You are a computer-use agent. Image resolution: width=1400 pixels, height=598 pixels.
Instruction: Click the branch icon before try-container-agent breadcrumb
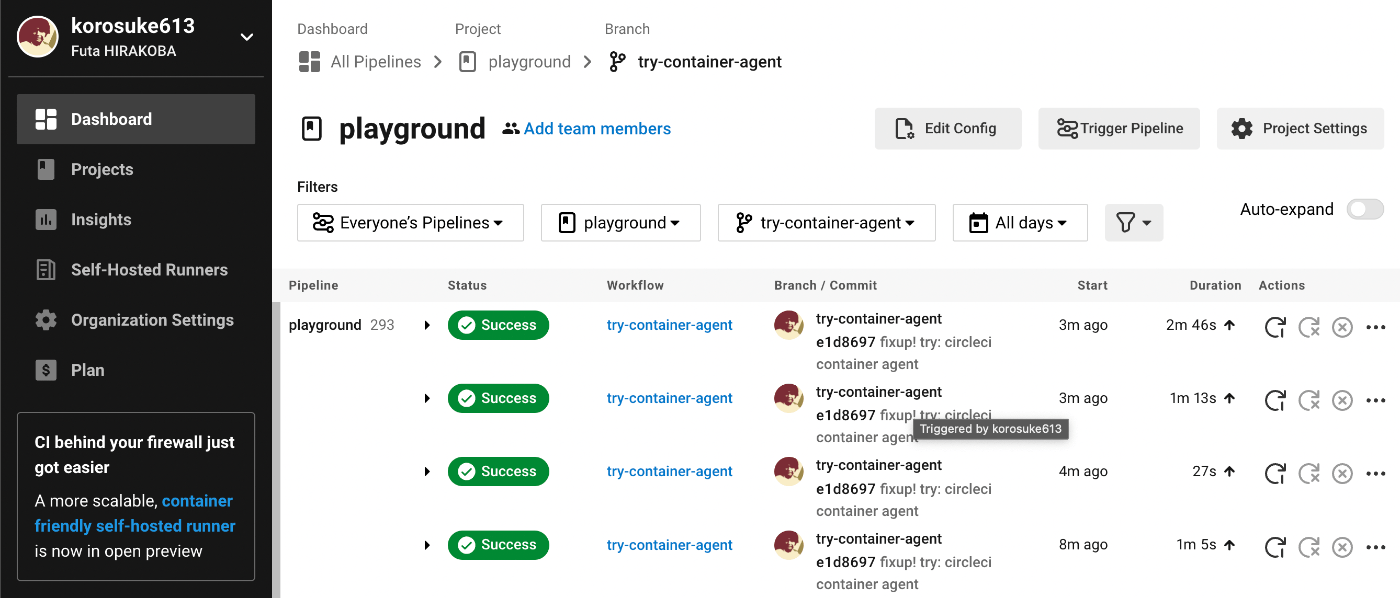click(x=616, y=62)
